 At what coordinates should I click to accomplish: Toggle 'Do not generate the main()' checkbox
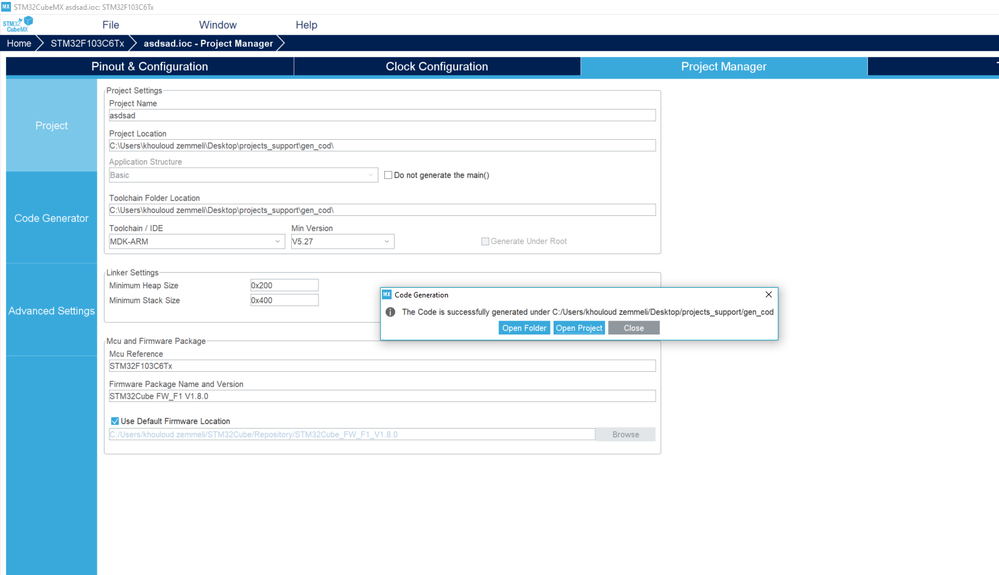(x=388, y=175)
